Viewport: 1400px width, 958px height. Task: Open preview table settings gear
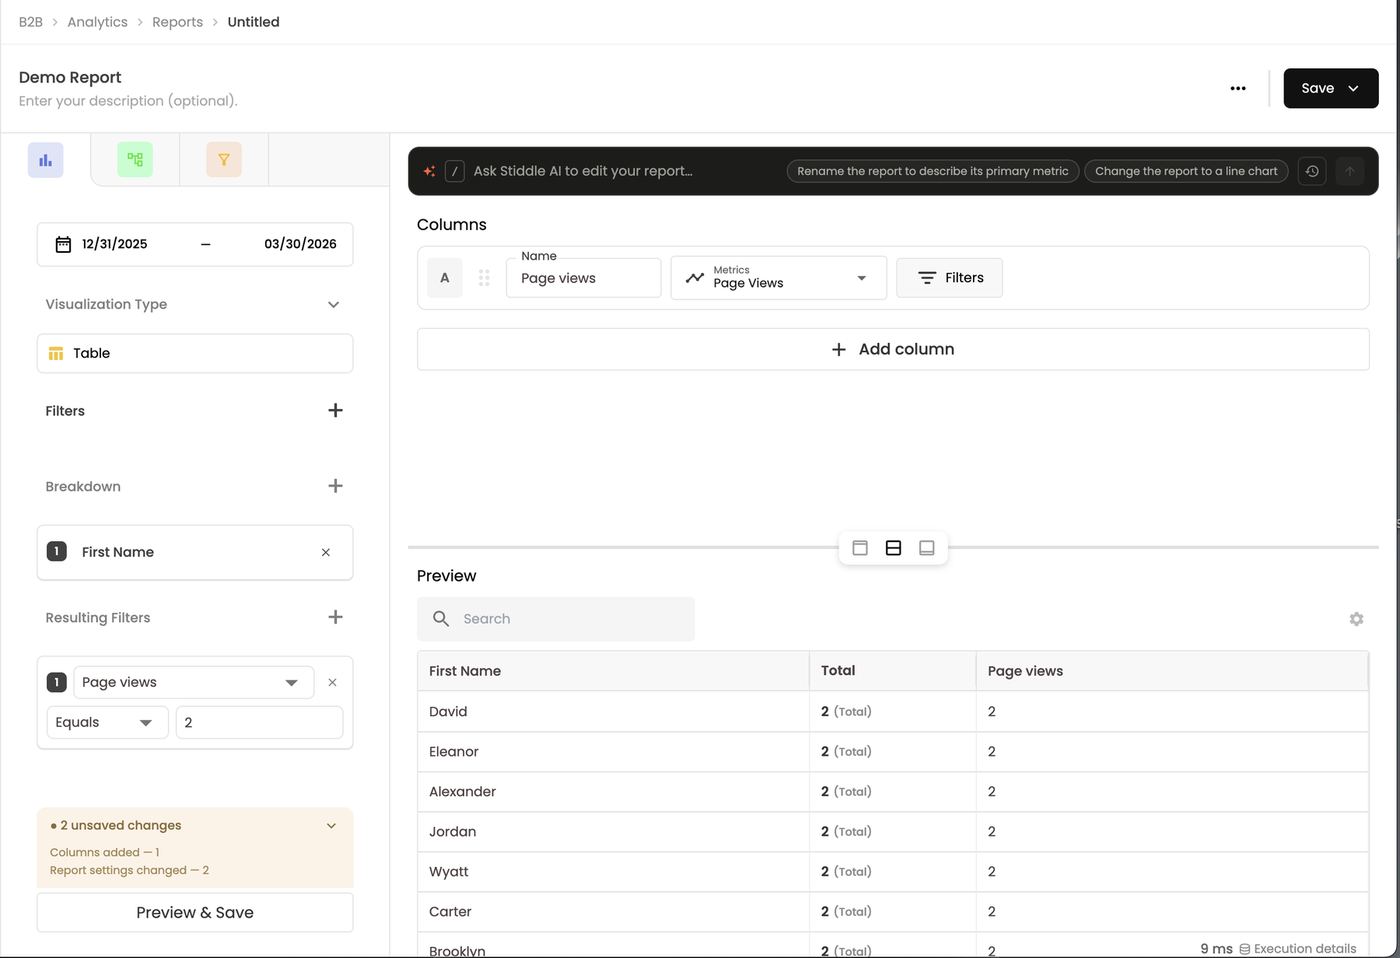[x=1356, y=619]
